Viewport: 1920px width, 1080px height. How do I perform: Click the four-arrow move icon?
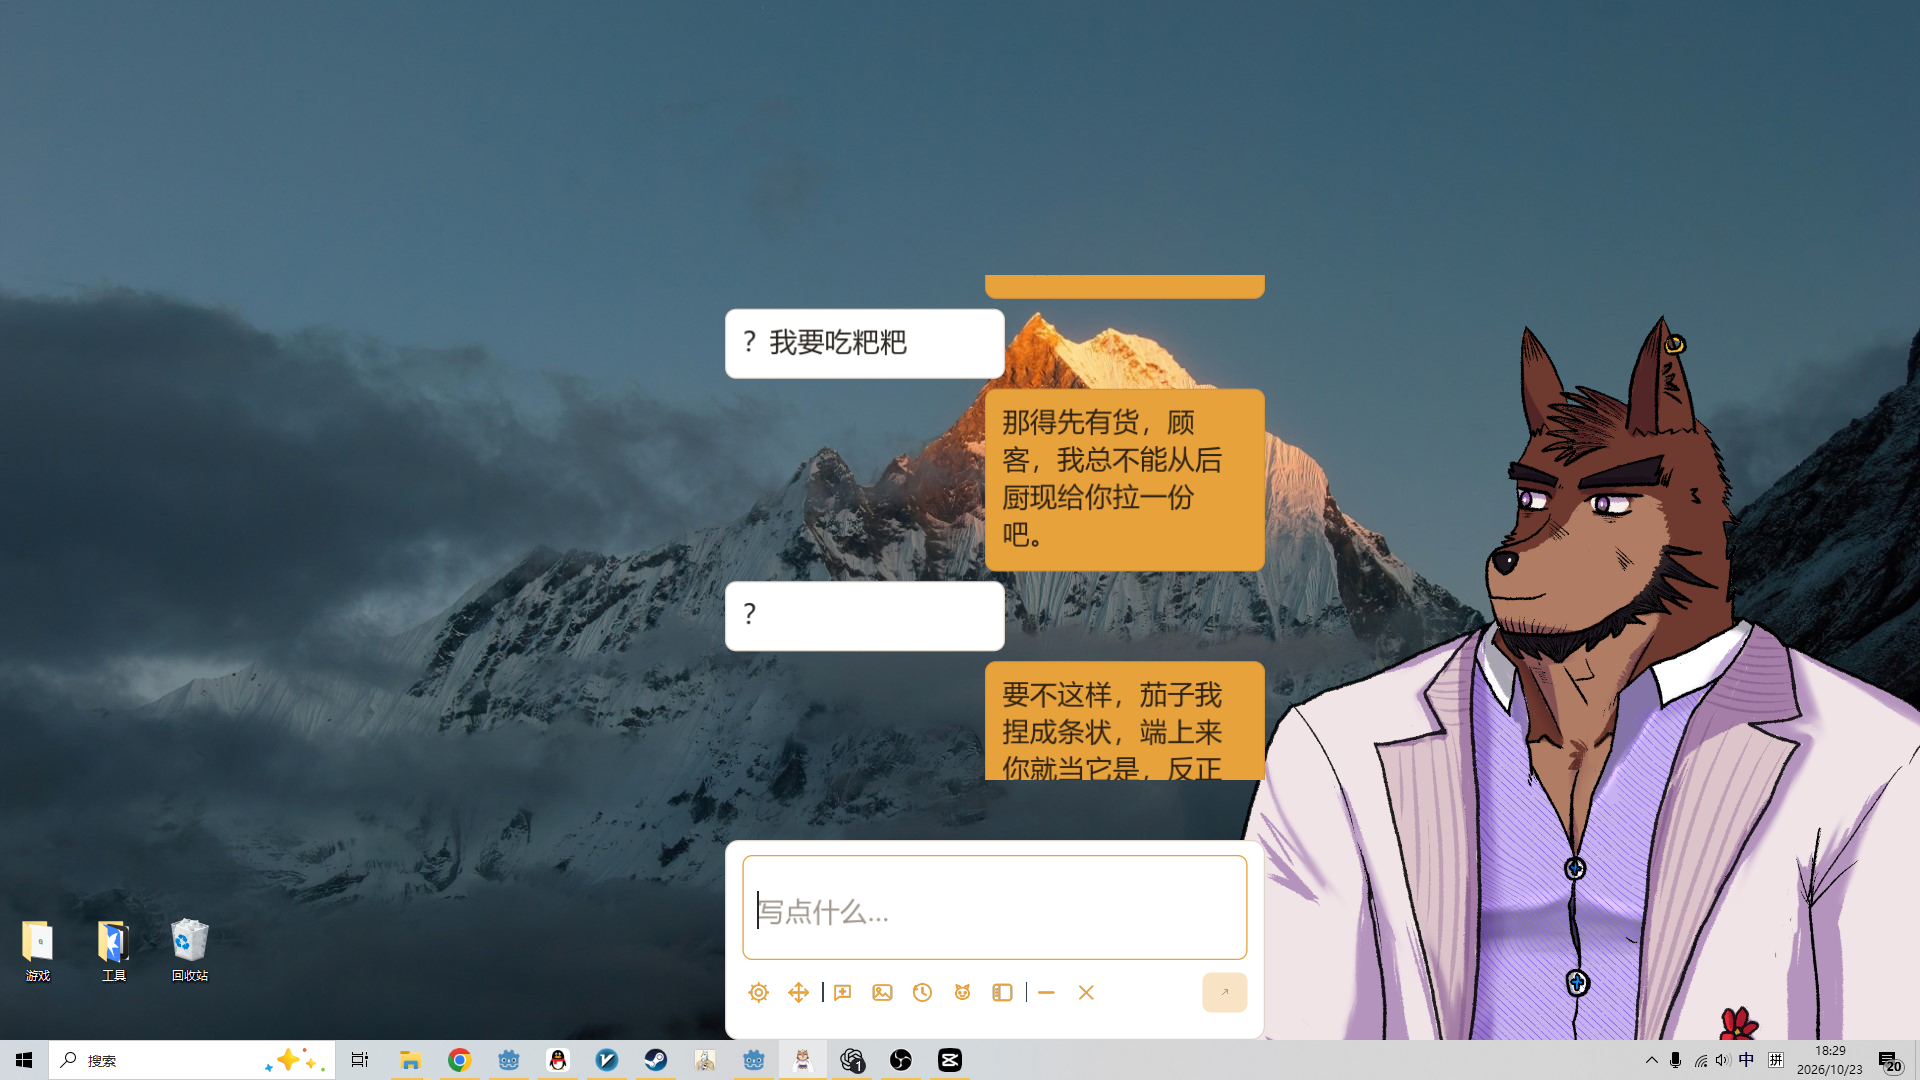coord(798,992)
